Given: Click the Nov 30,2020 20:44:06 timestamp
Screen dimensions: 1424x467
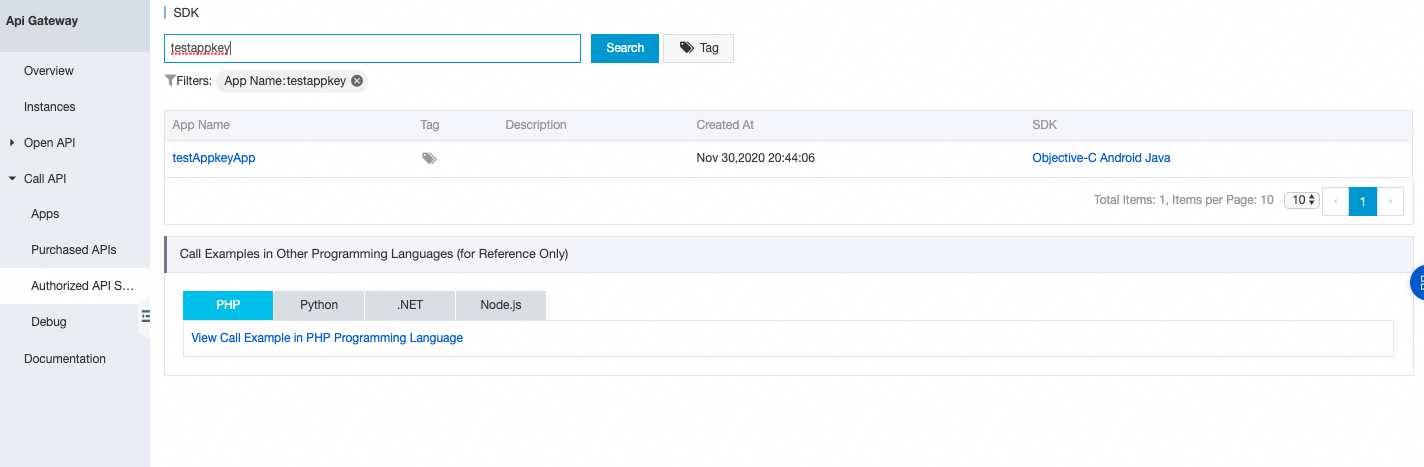Looking at the screenshot, I should click(x=755, y=158).
